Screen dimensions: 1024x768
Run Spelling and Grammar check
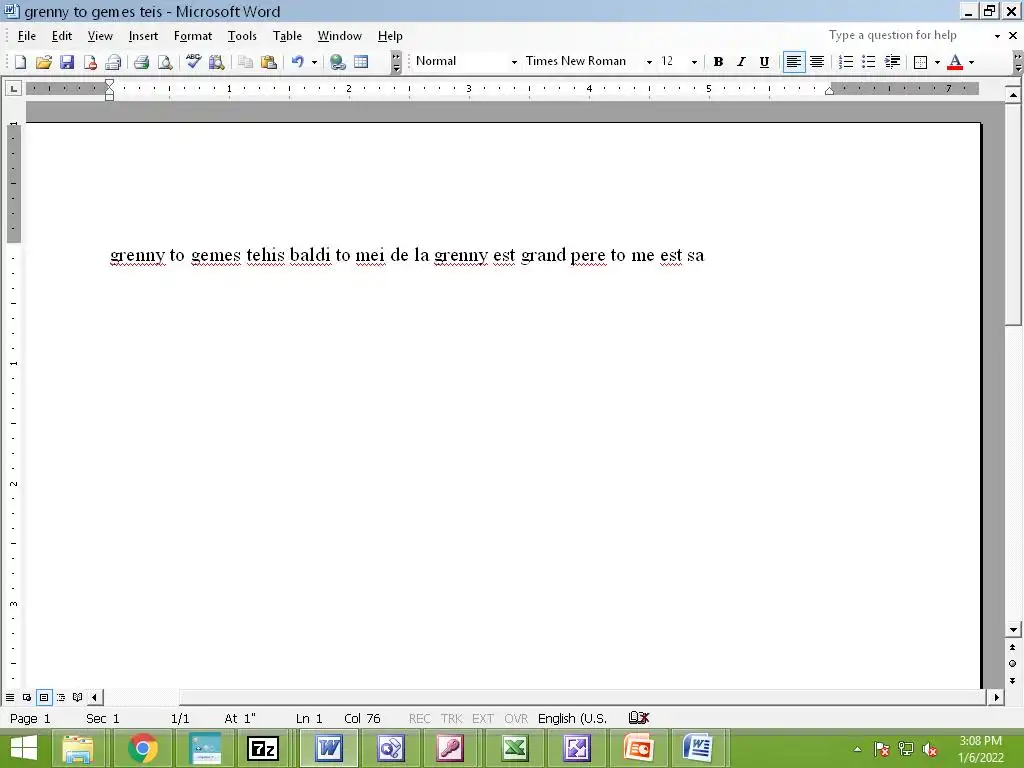tap(193, 62)
